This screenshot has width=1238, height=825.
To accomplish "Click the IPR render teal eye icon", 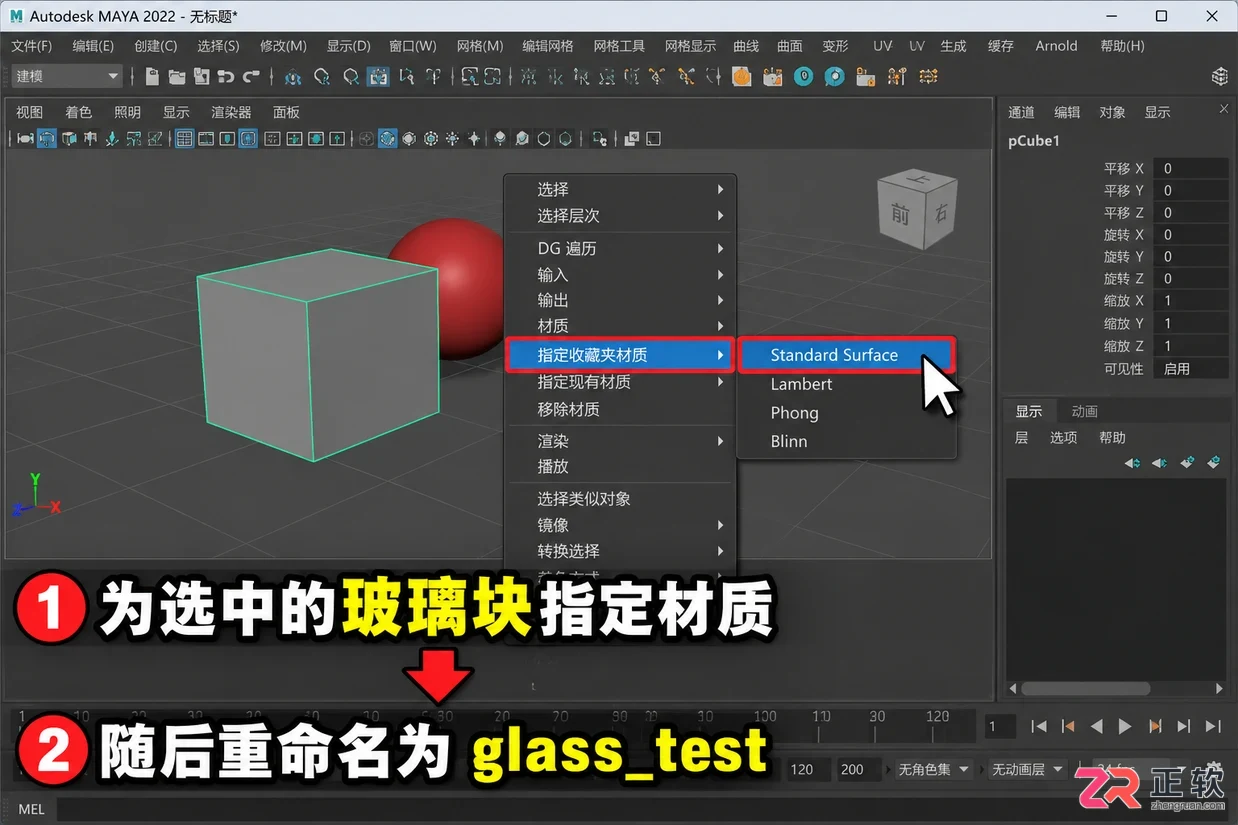I will (835, 77).
